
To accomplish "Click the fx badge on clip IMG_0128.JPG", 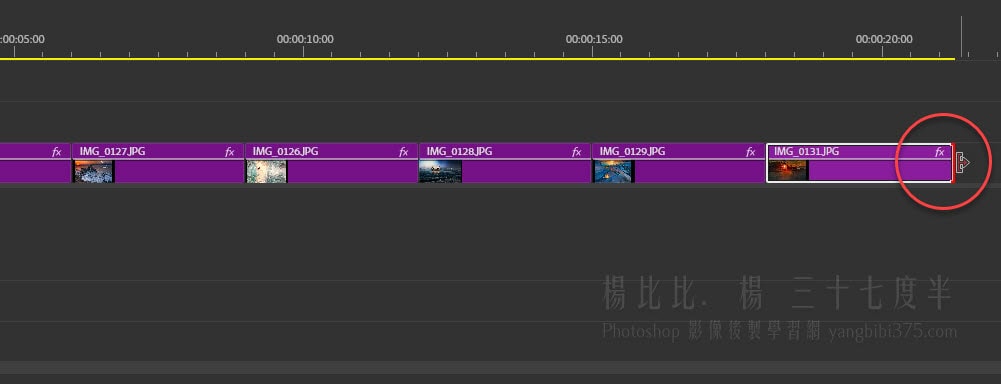I will (576, 152).
